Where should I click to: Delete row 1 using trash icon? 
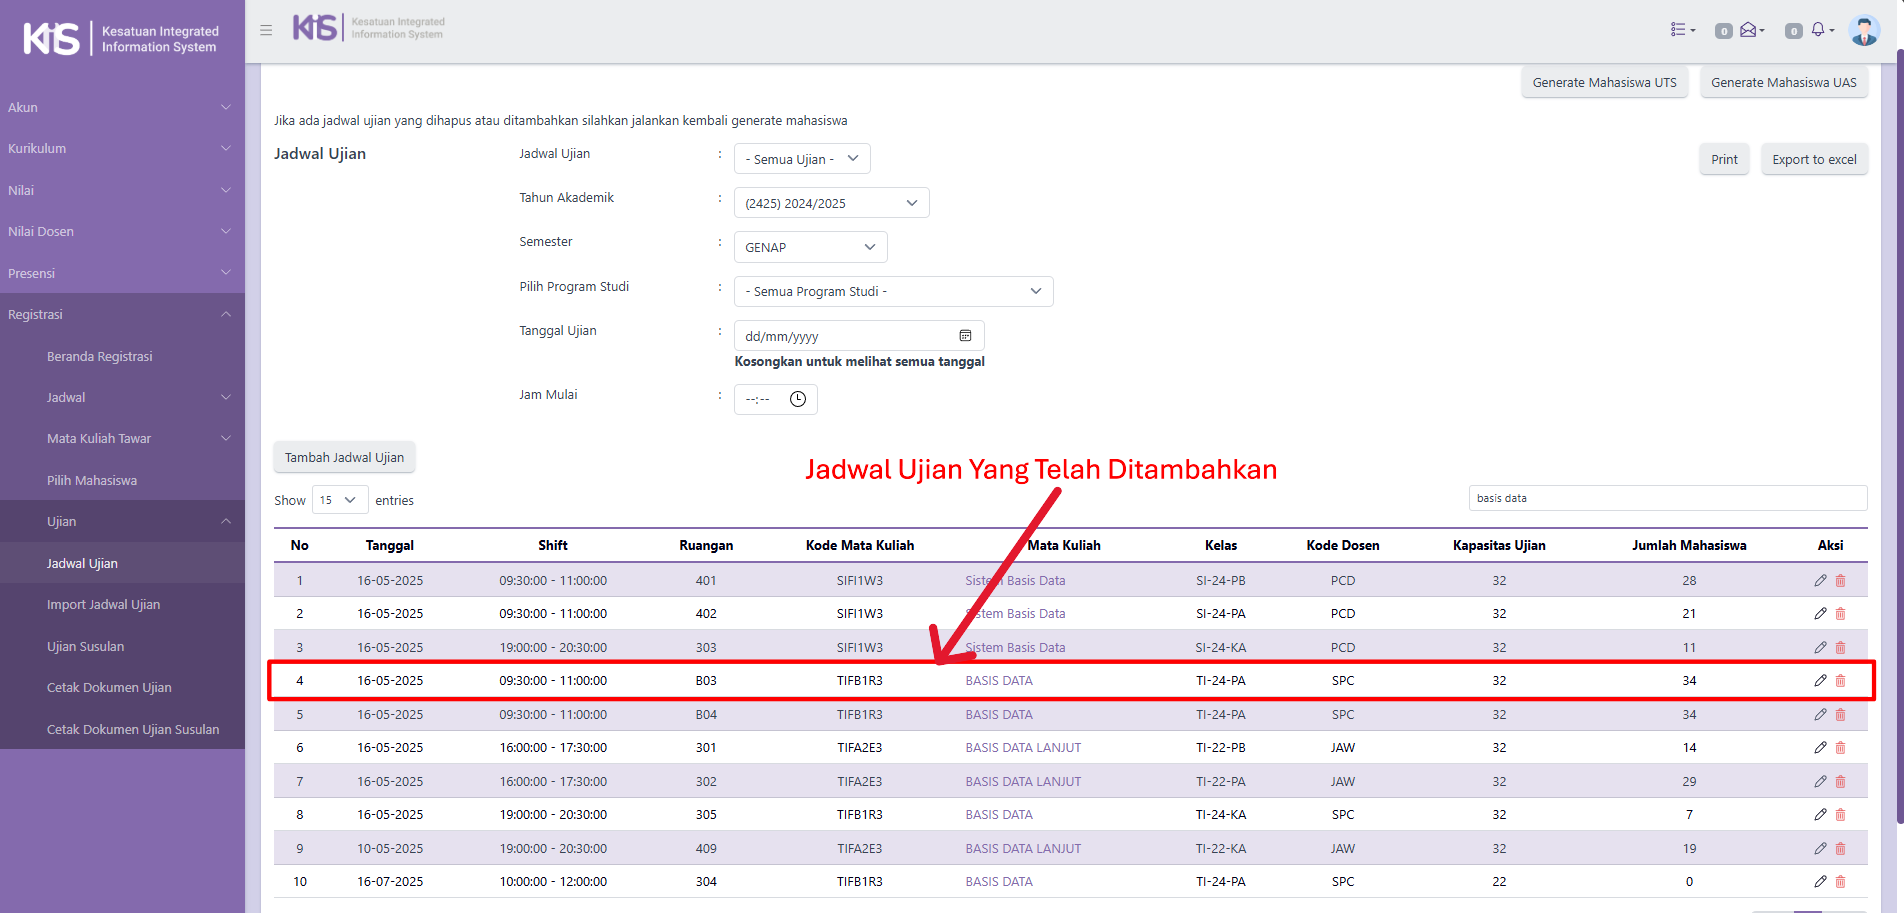pos(1840,581)
